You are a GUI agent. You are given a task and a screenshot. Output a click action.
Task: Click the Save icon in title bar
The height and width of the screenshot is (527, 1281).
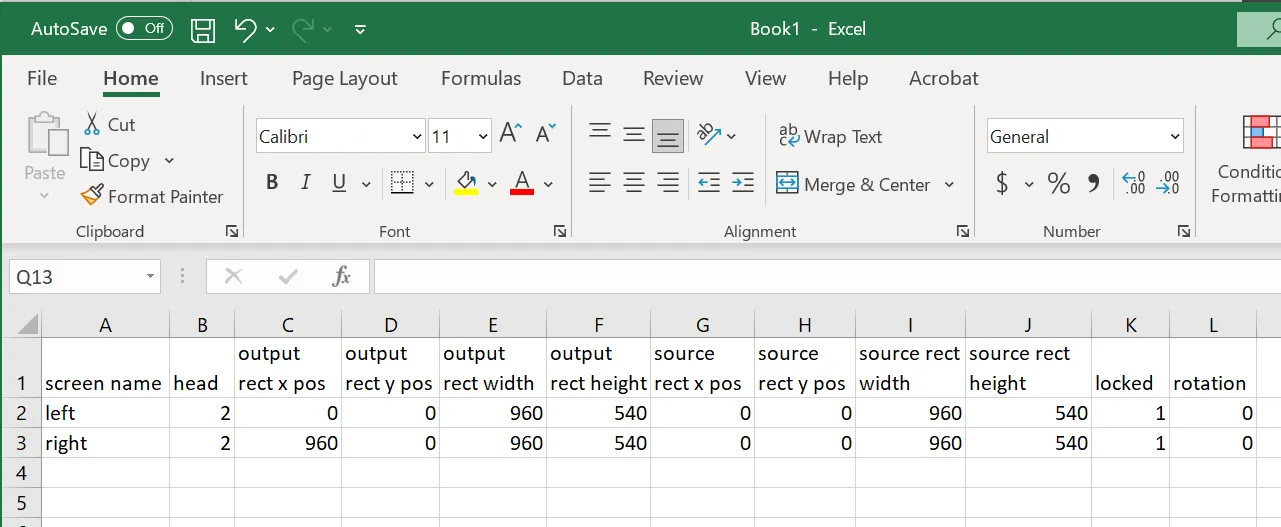[203, 29]
